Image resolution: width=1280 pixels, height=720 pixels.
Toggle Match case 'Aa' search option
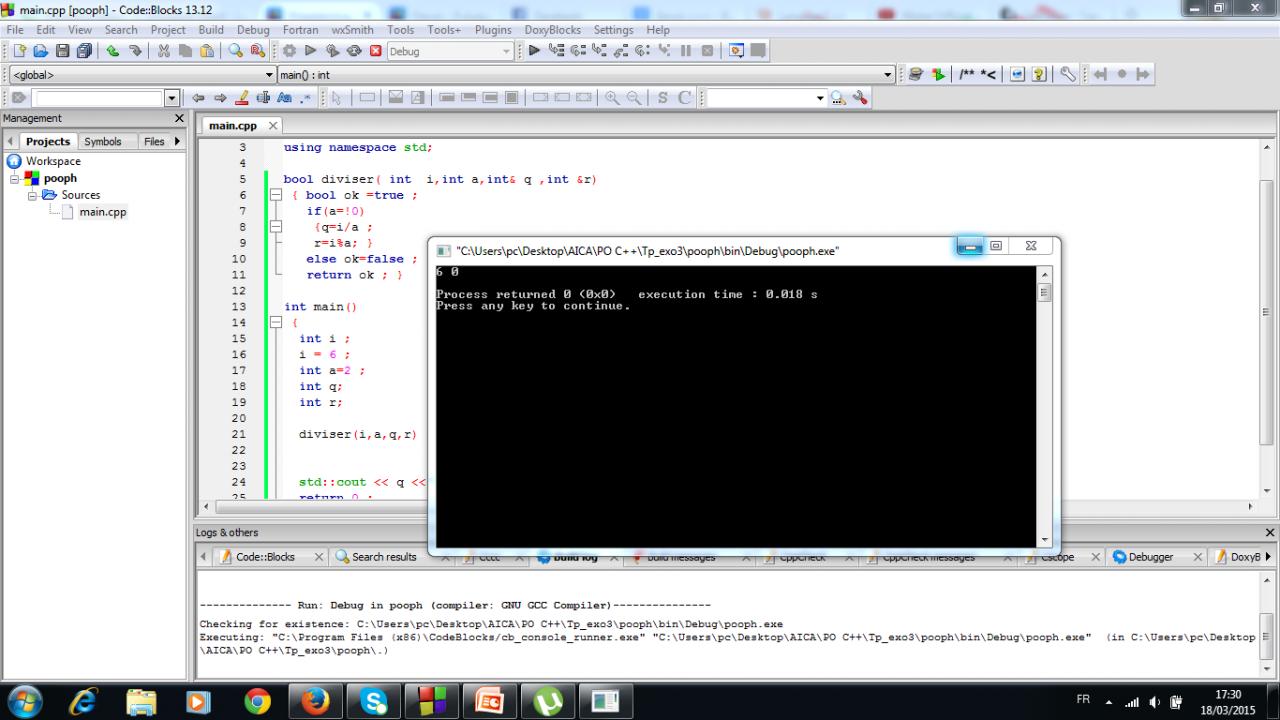(x=284, y=98)
